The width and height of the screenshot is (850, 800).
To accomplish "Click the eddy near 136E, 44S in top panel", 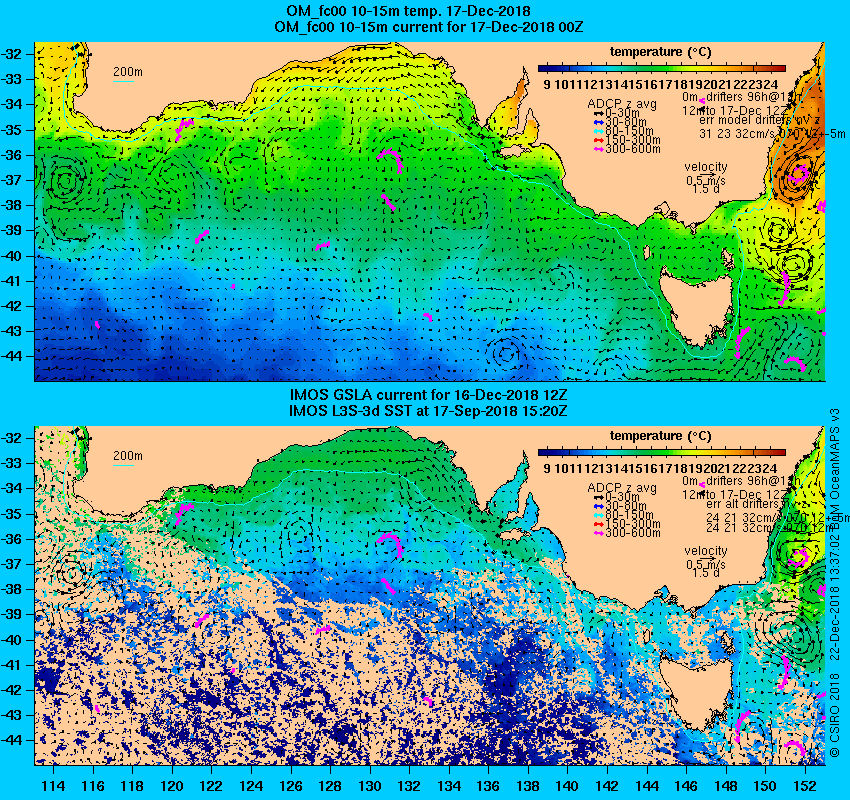I will 506,354.
